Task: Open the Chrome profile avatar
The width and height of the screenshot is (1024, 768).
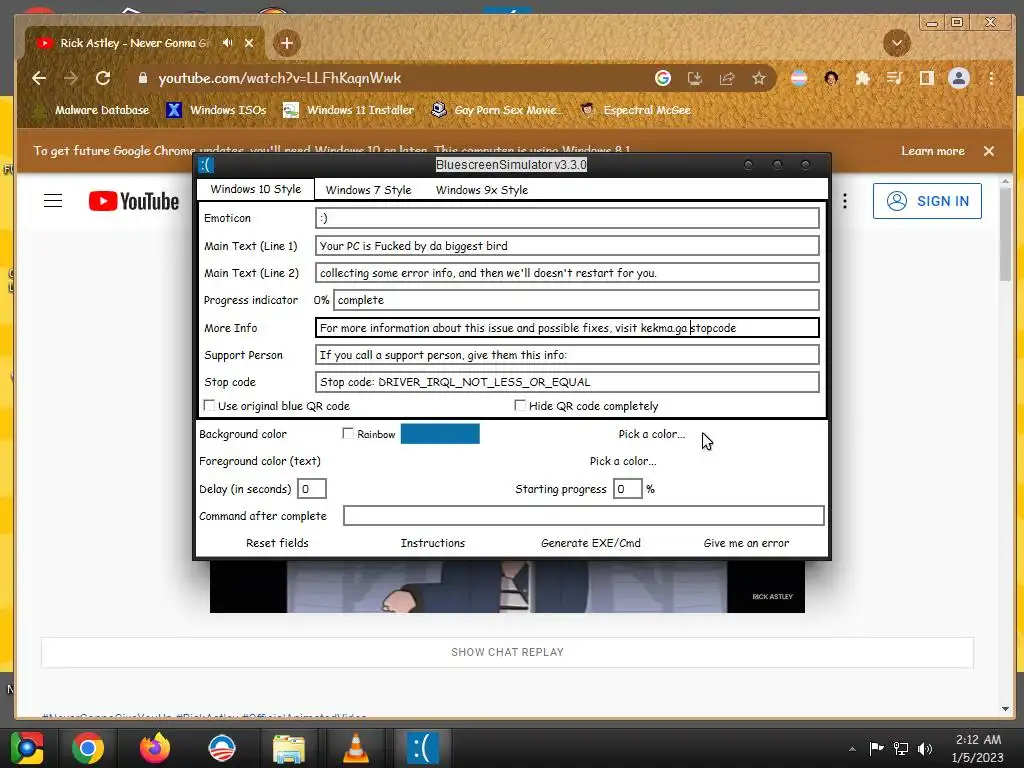Action: [959, 78]
